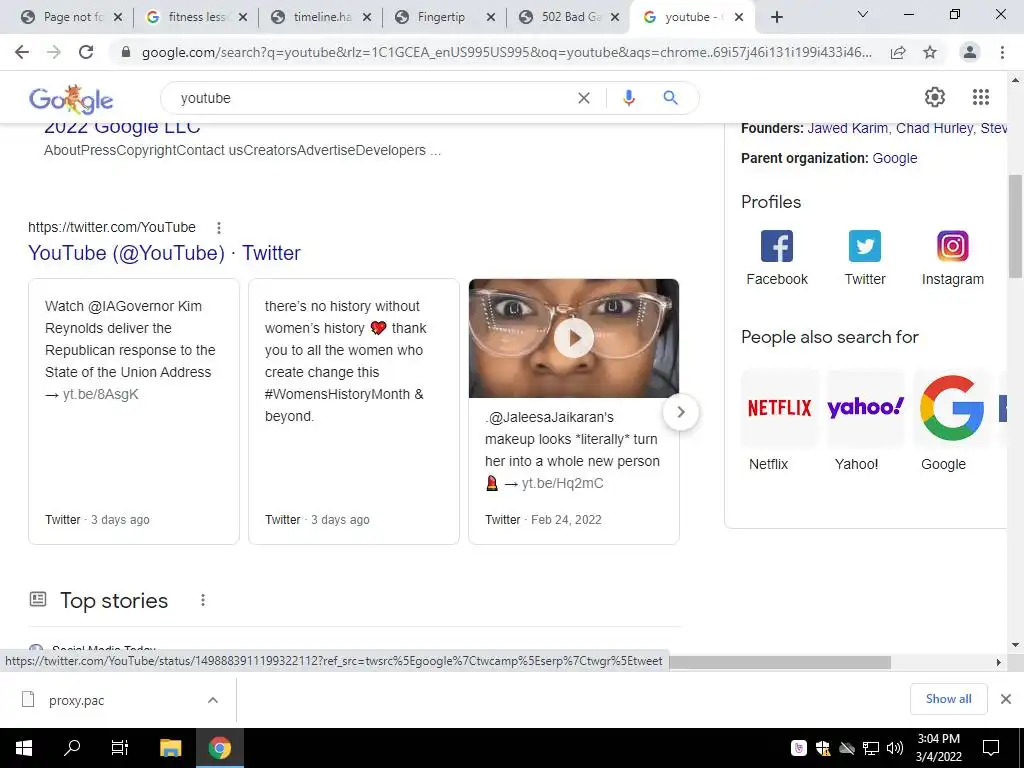1024x768 pixels.
Task: Submit search with magnifier icon
Action: [670, 98]
